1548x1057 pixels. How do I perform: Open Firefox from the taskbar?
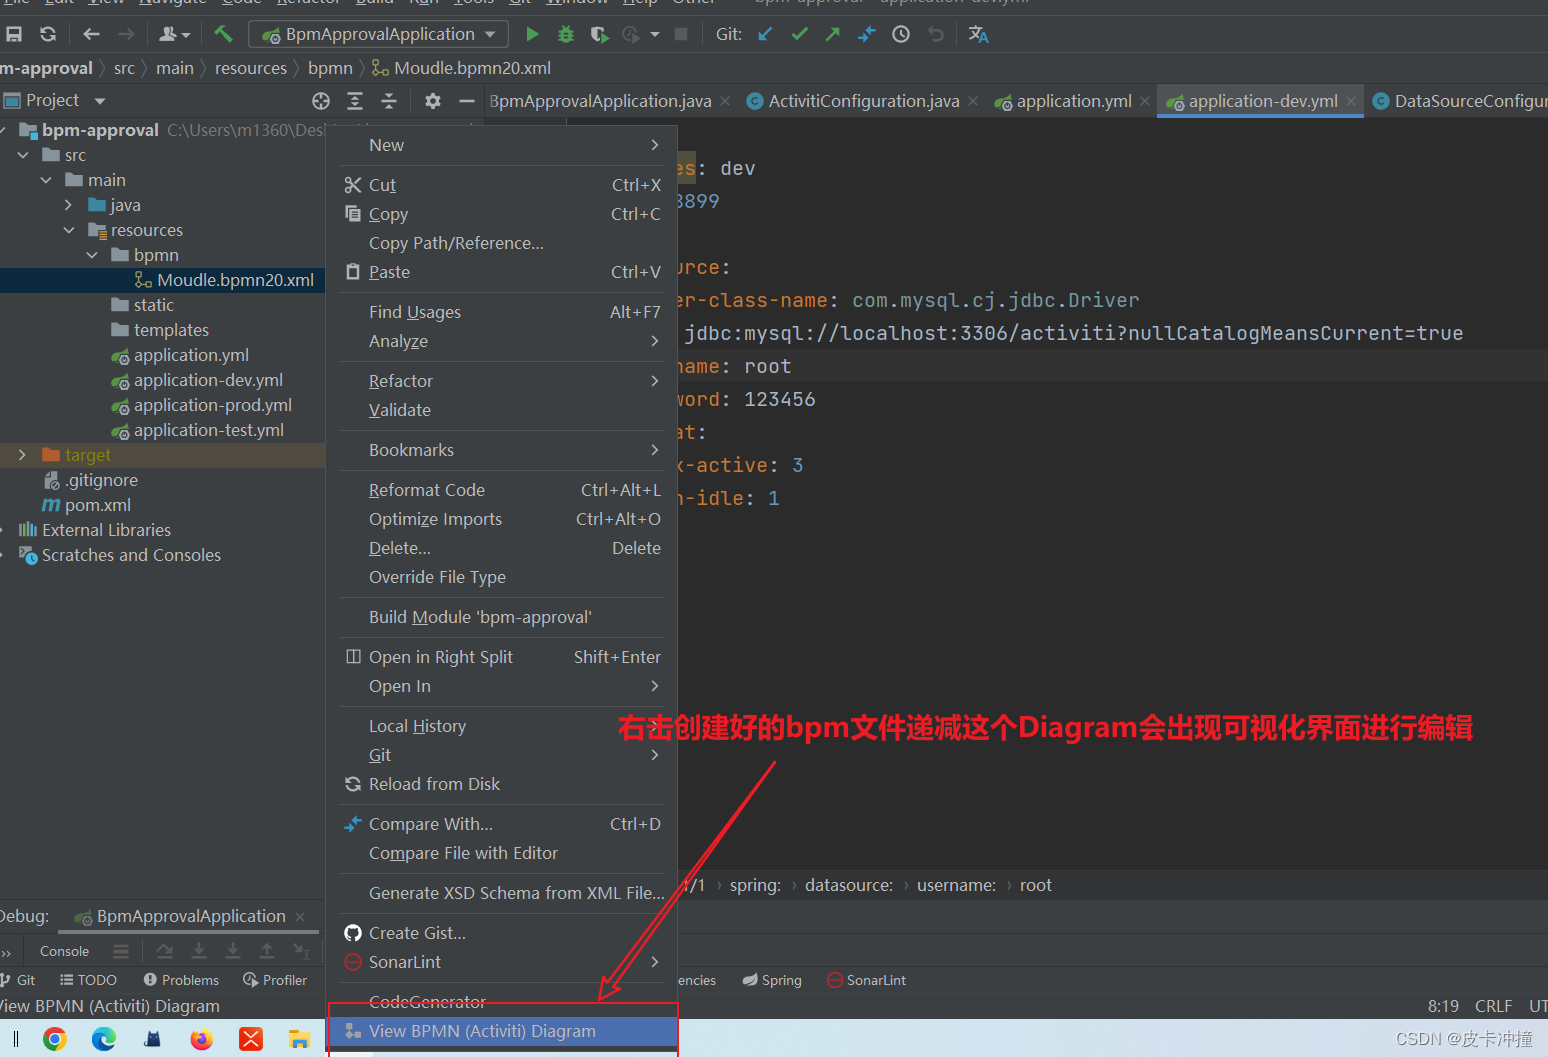pos(202,1039)
